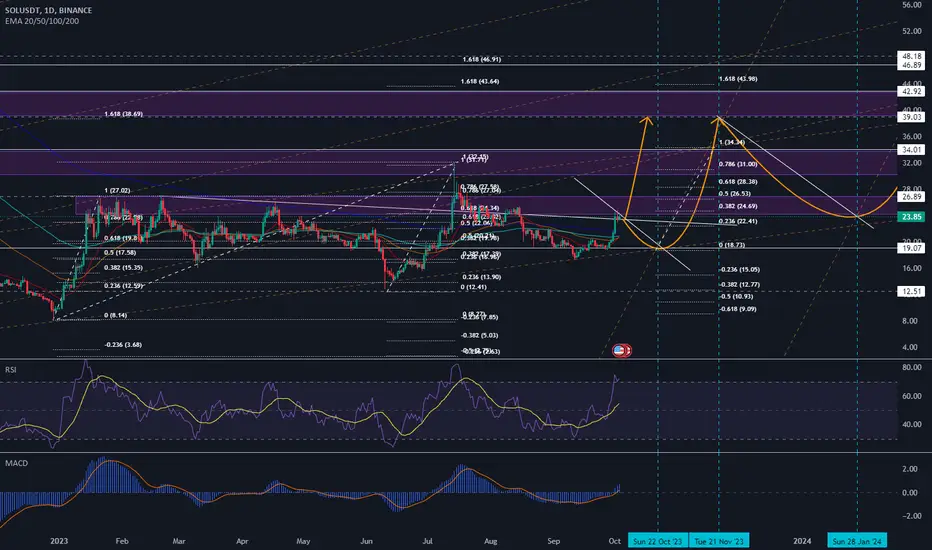
Task: Select the 48.18 price axis label
Action: 912,56
